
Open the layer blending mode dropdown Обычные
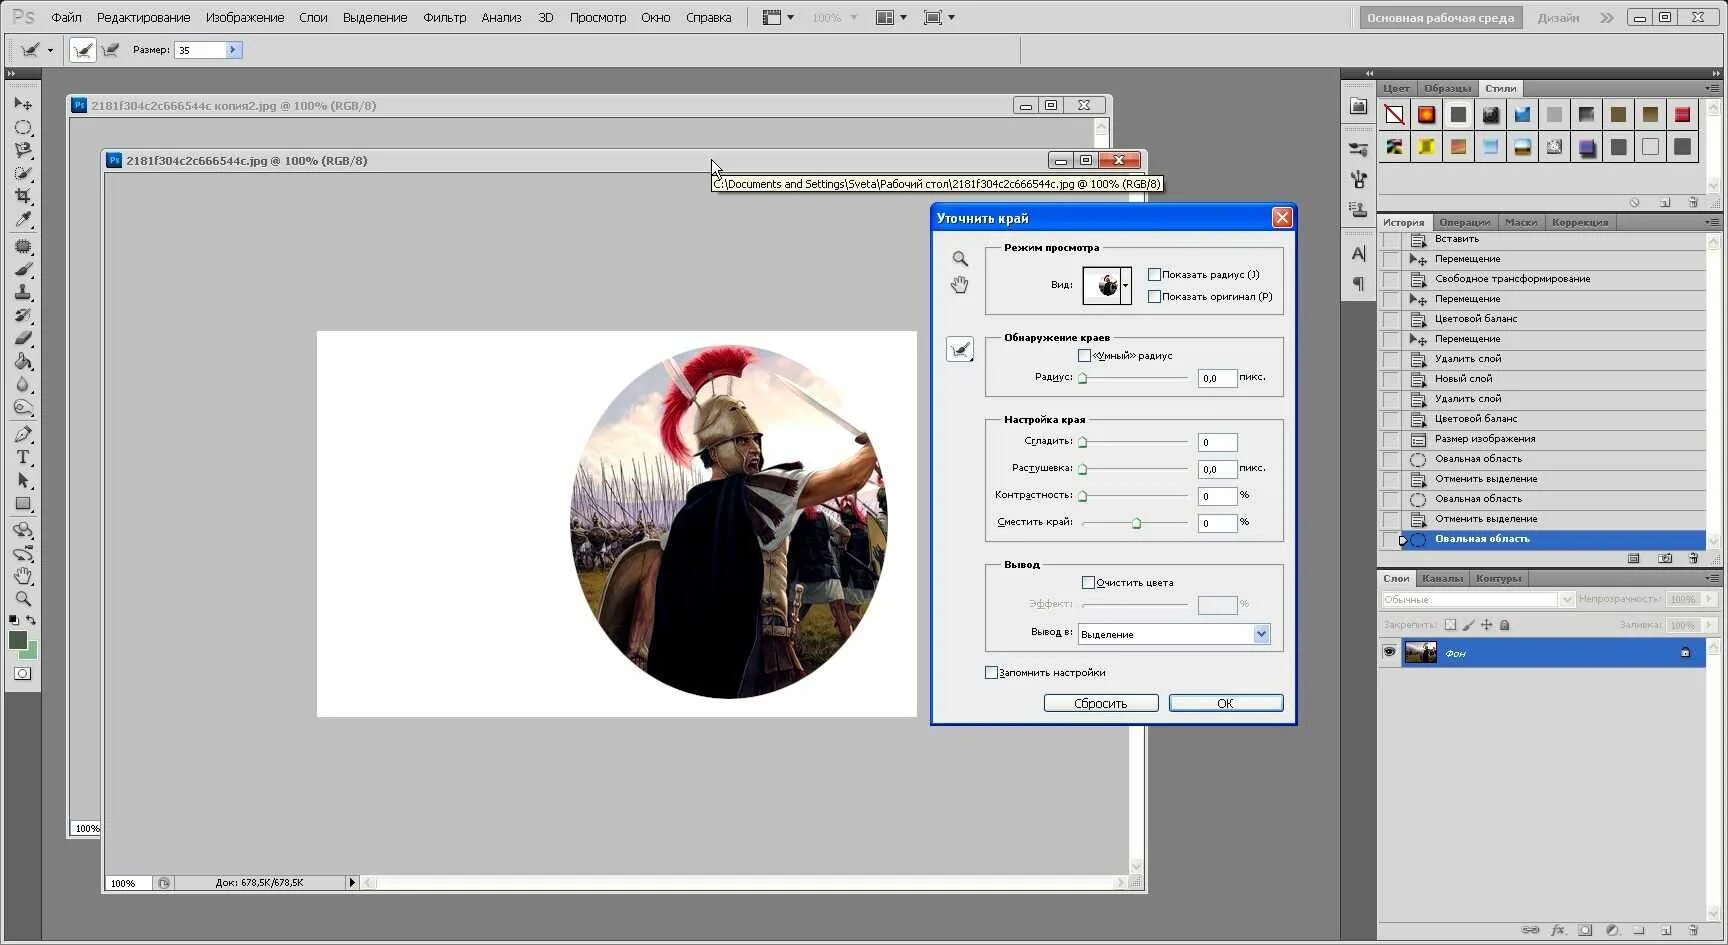point(1478,599)
